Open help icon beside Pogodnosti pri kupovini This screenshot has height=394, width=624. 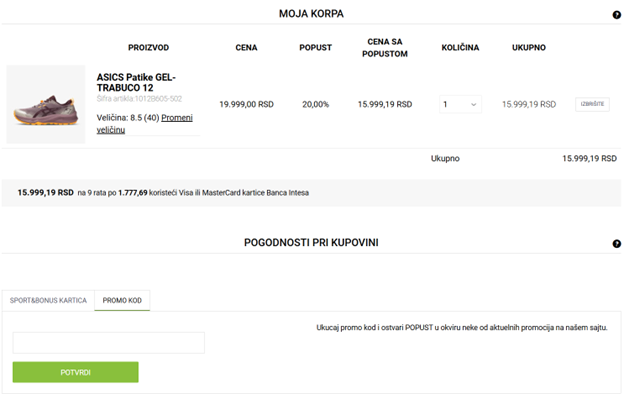point(616,244)
